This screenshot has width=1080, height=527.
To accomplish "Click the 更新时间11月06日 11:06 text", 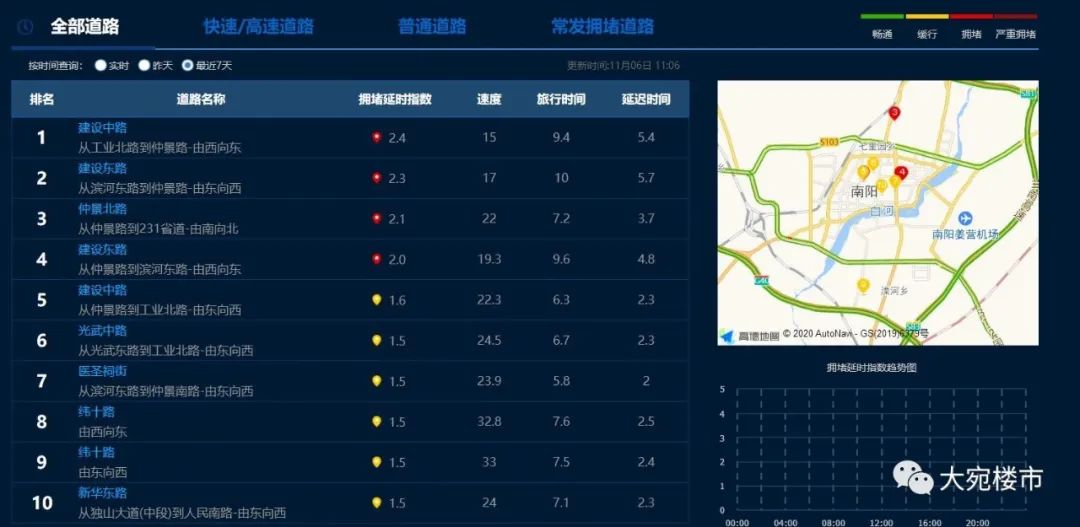I will coord(623,65).
